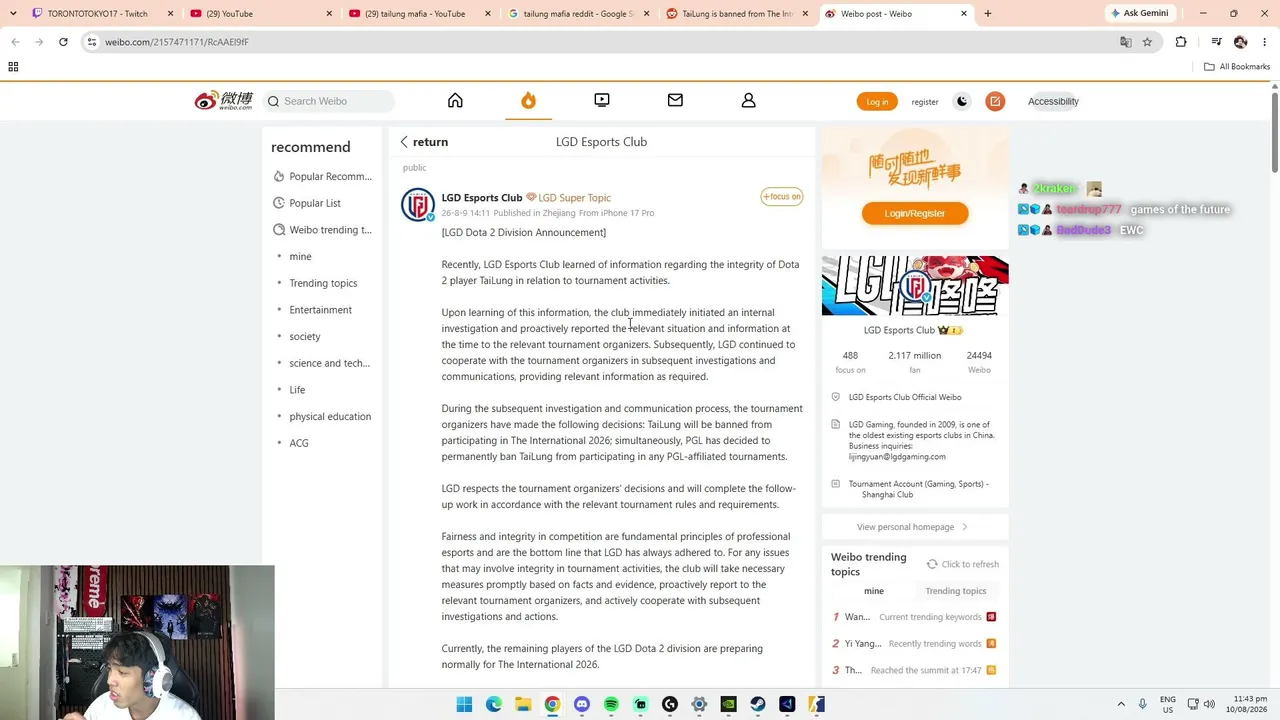Image resolution: width=1280 pixels, height=720 pixels.
Task: Open the LGD profile banner image
Action: pos(915,286)
